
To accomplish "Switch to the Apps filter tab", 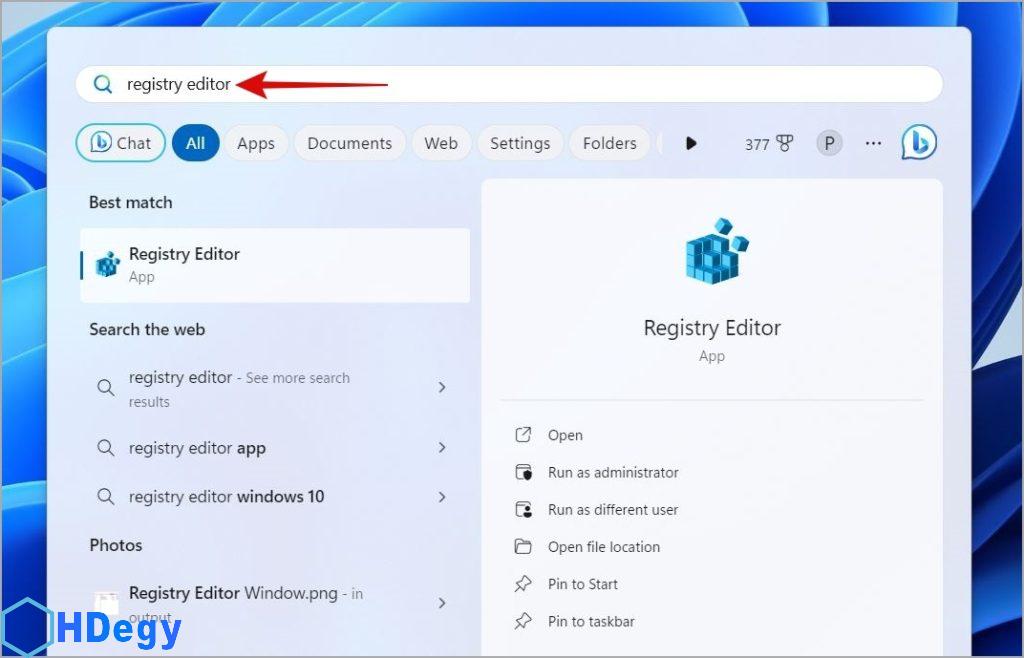I will pyautogui.click(x=256, y=143).
